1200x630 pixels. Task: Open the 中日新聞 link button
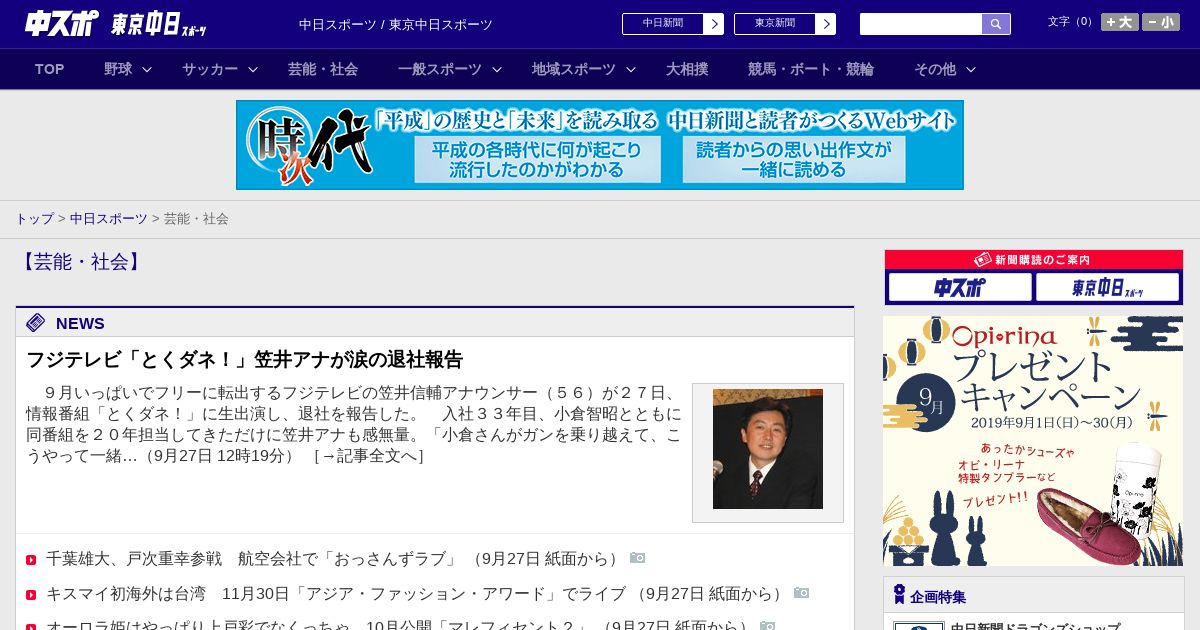coord(663,24)
